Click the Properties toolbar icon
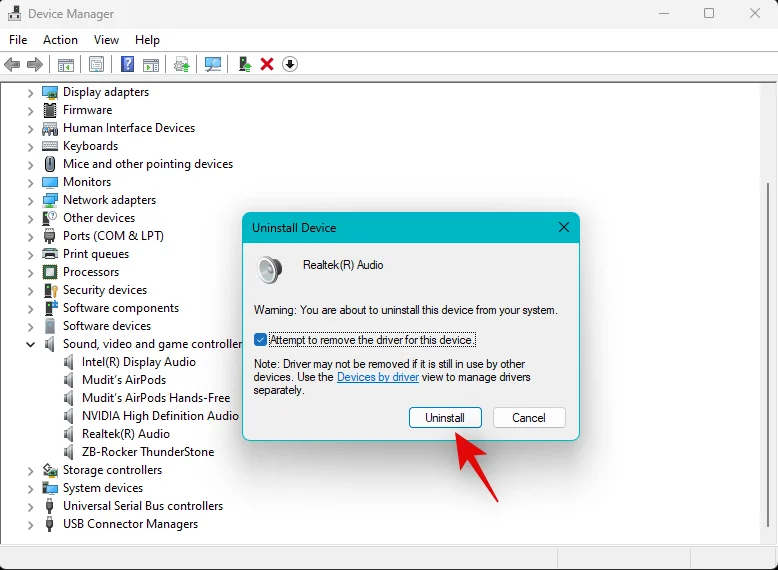 [x=96, y=64]
